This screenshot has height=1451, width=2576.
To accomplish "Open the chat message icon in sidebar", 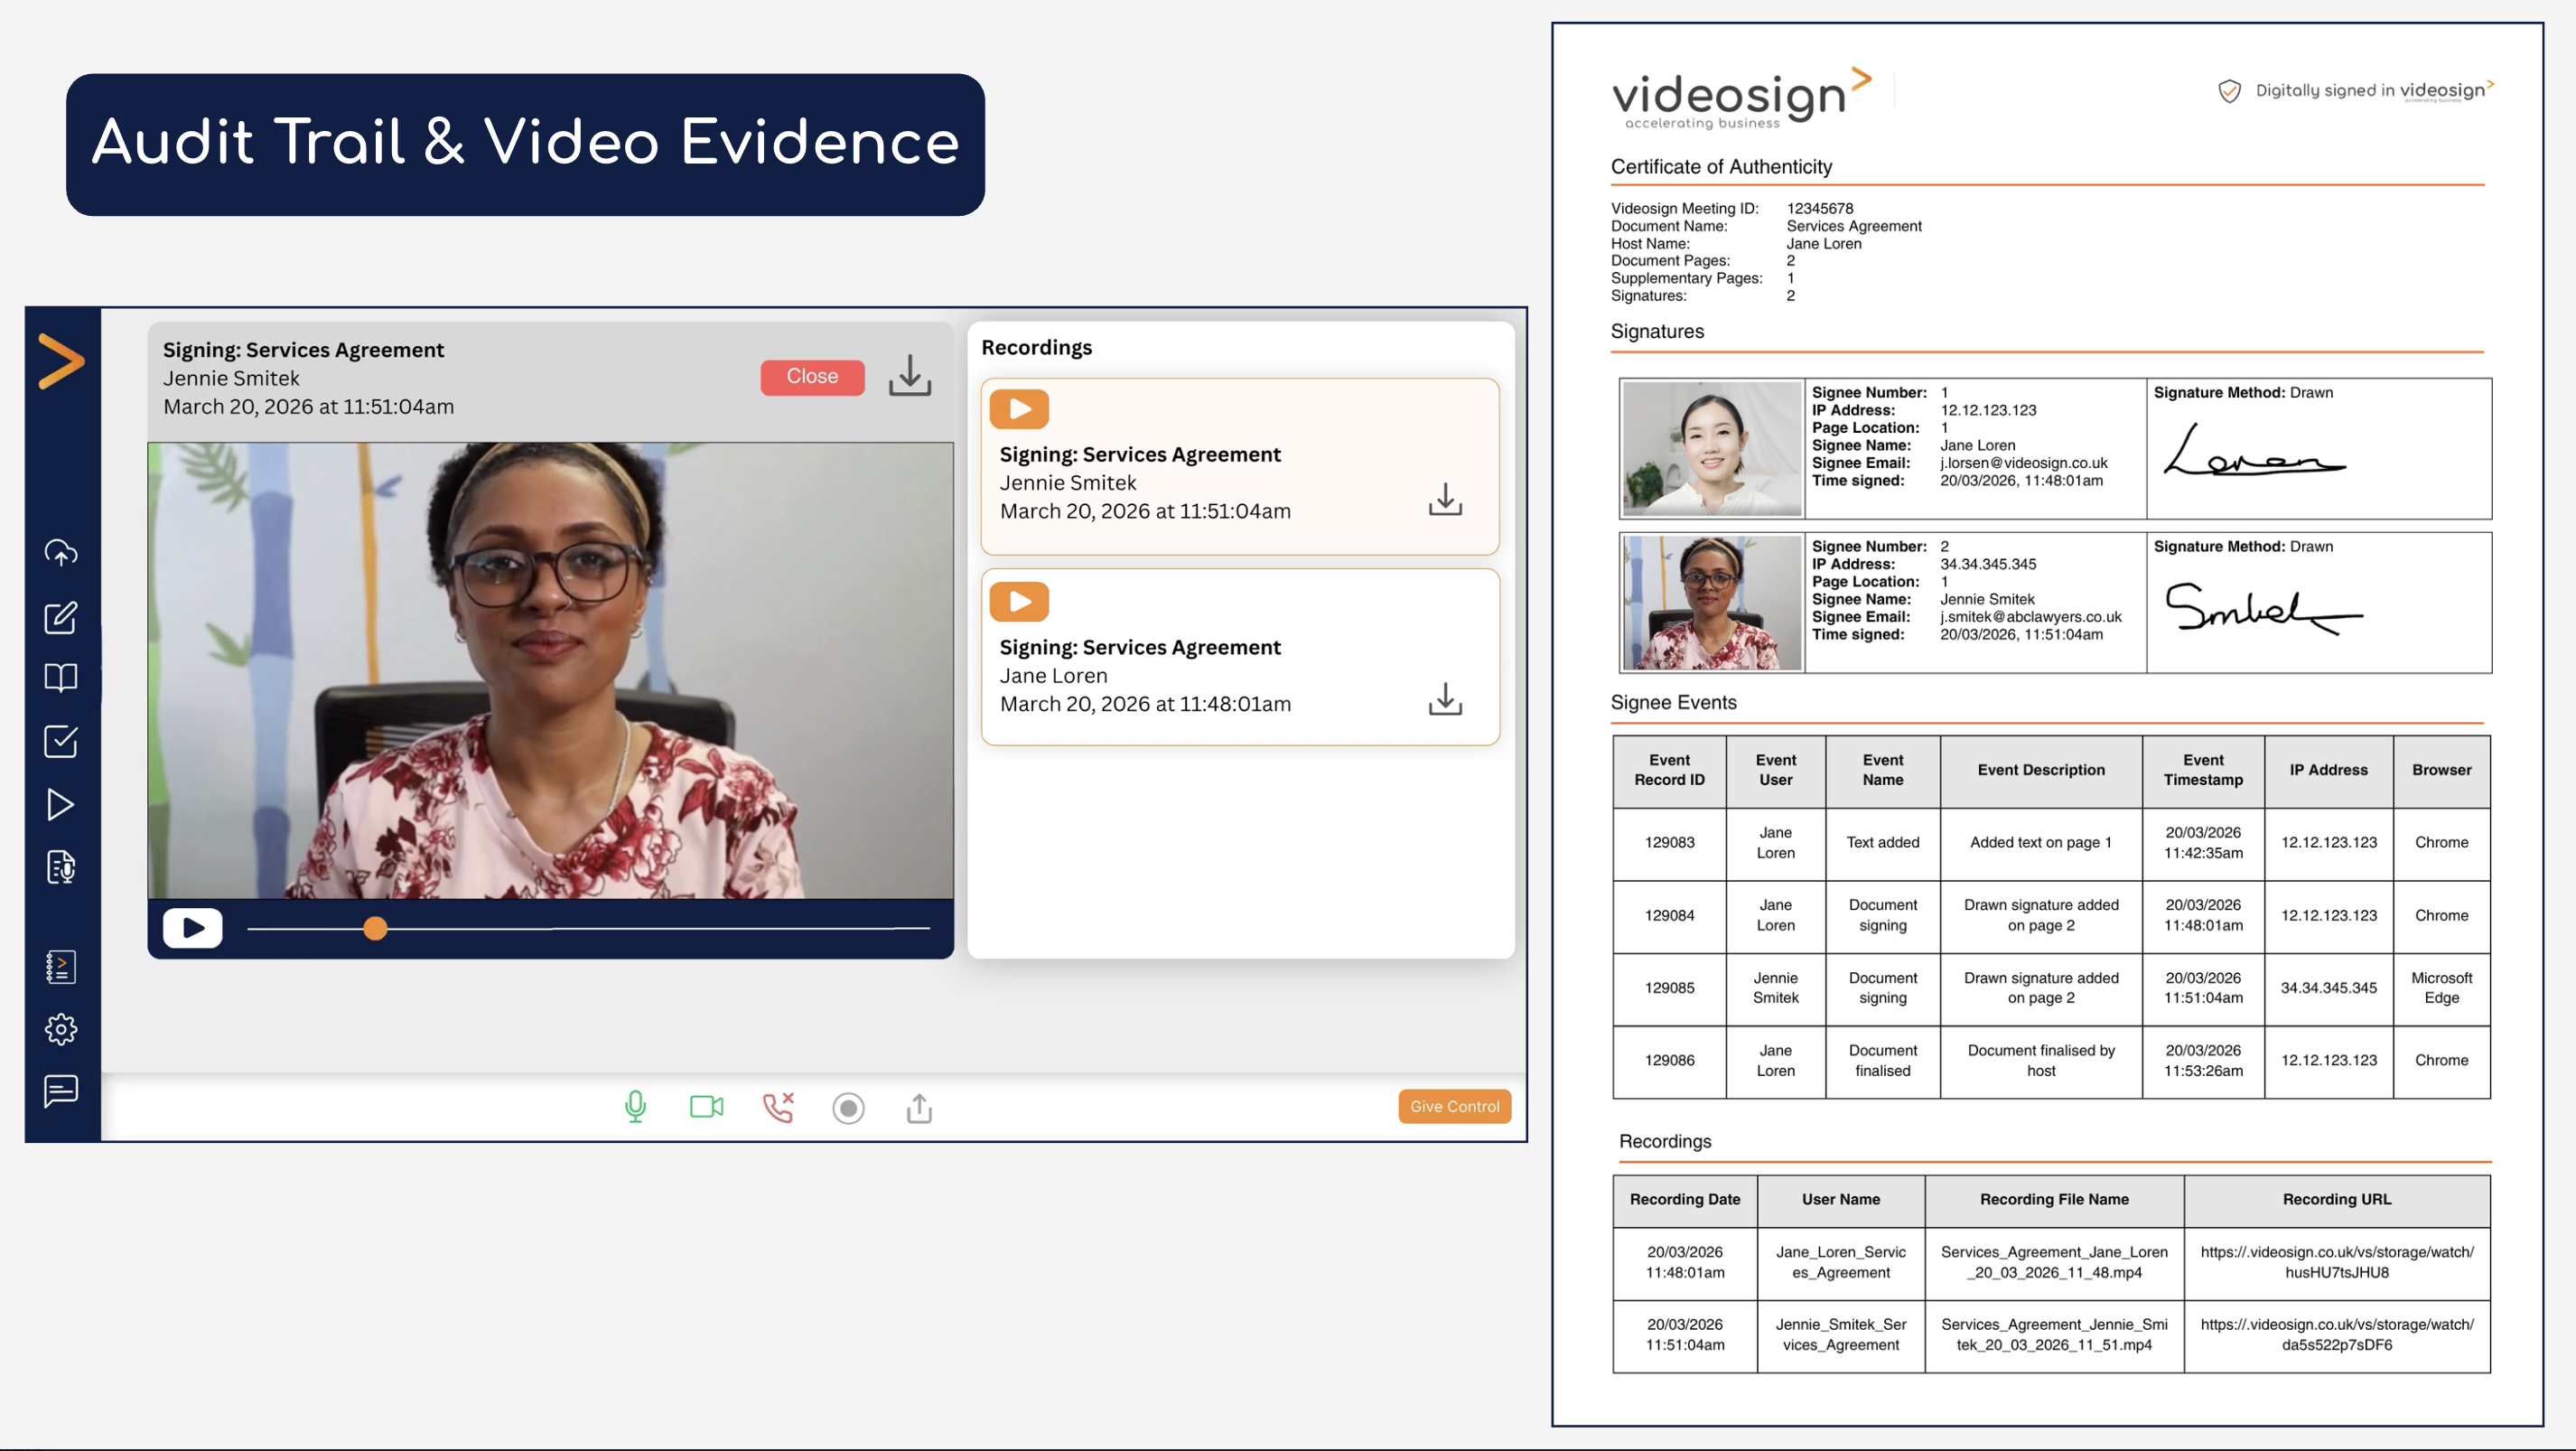I will 61,1090.
